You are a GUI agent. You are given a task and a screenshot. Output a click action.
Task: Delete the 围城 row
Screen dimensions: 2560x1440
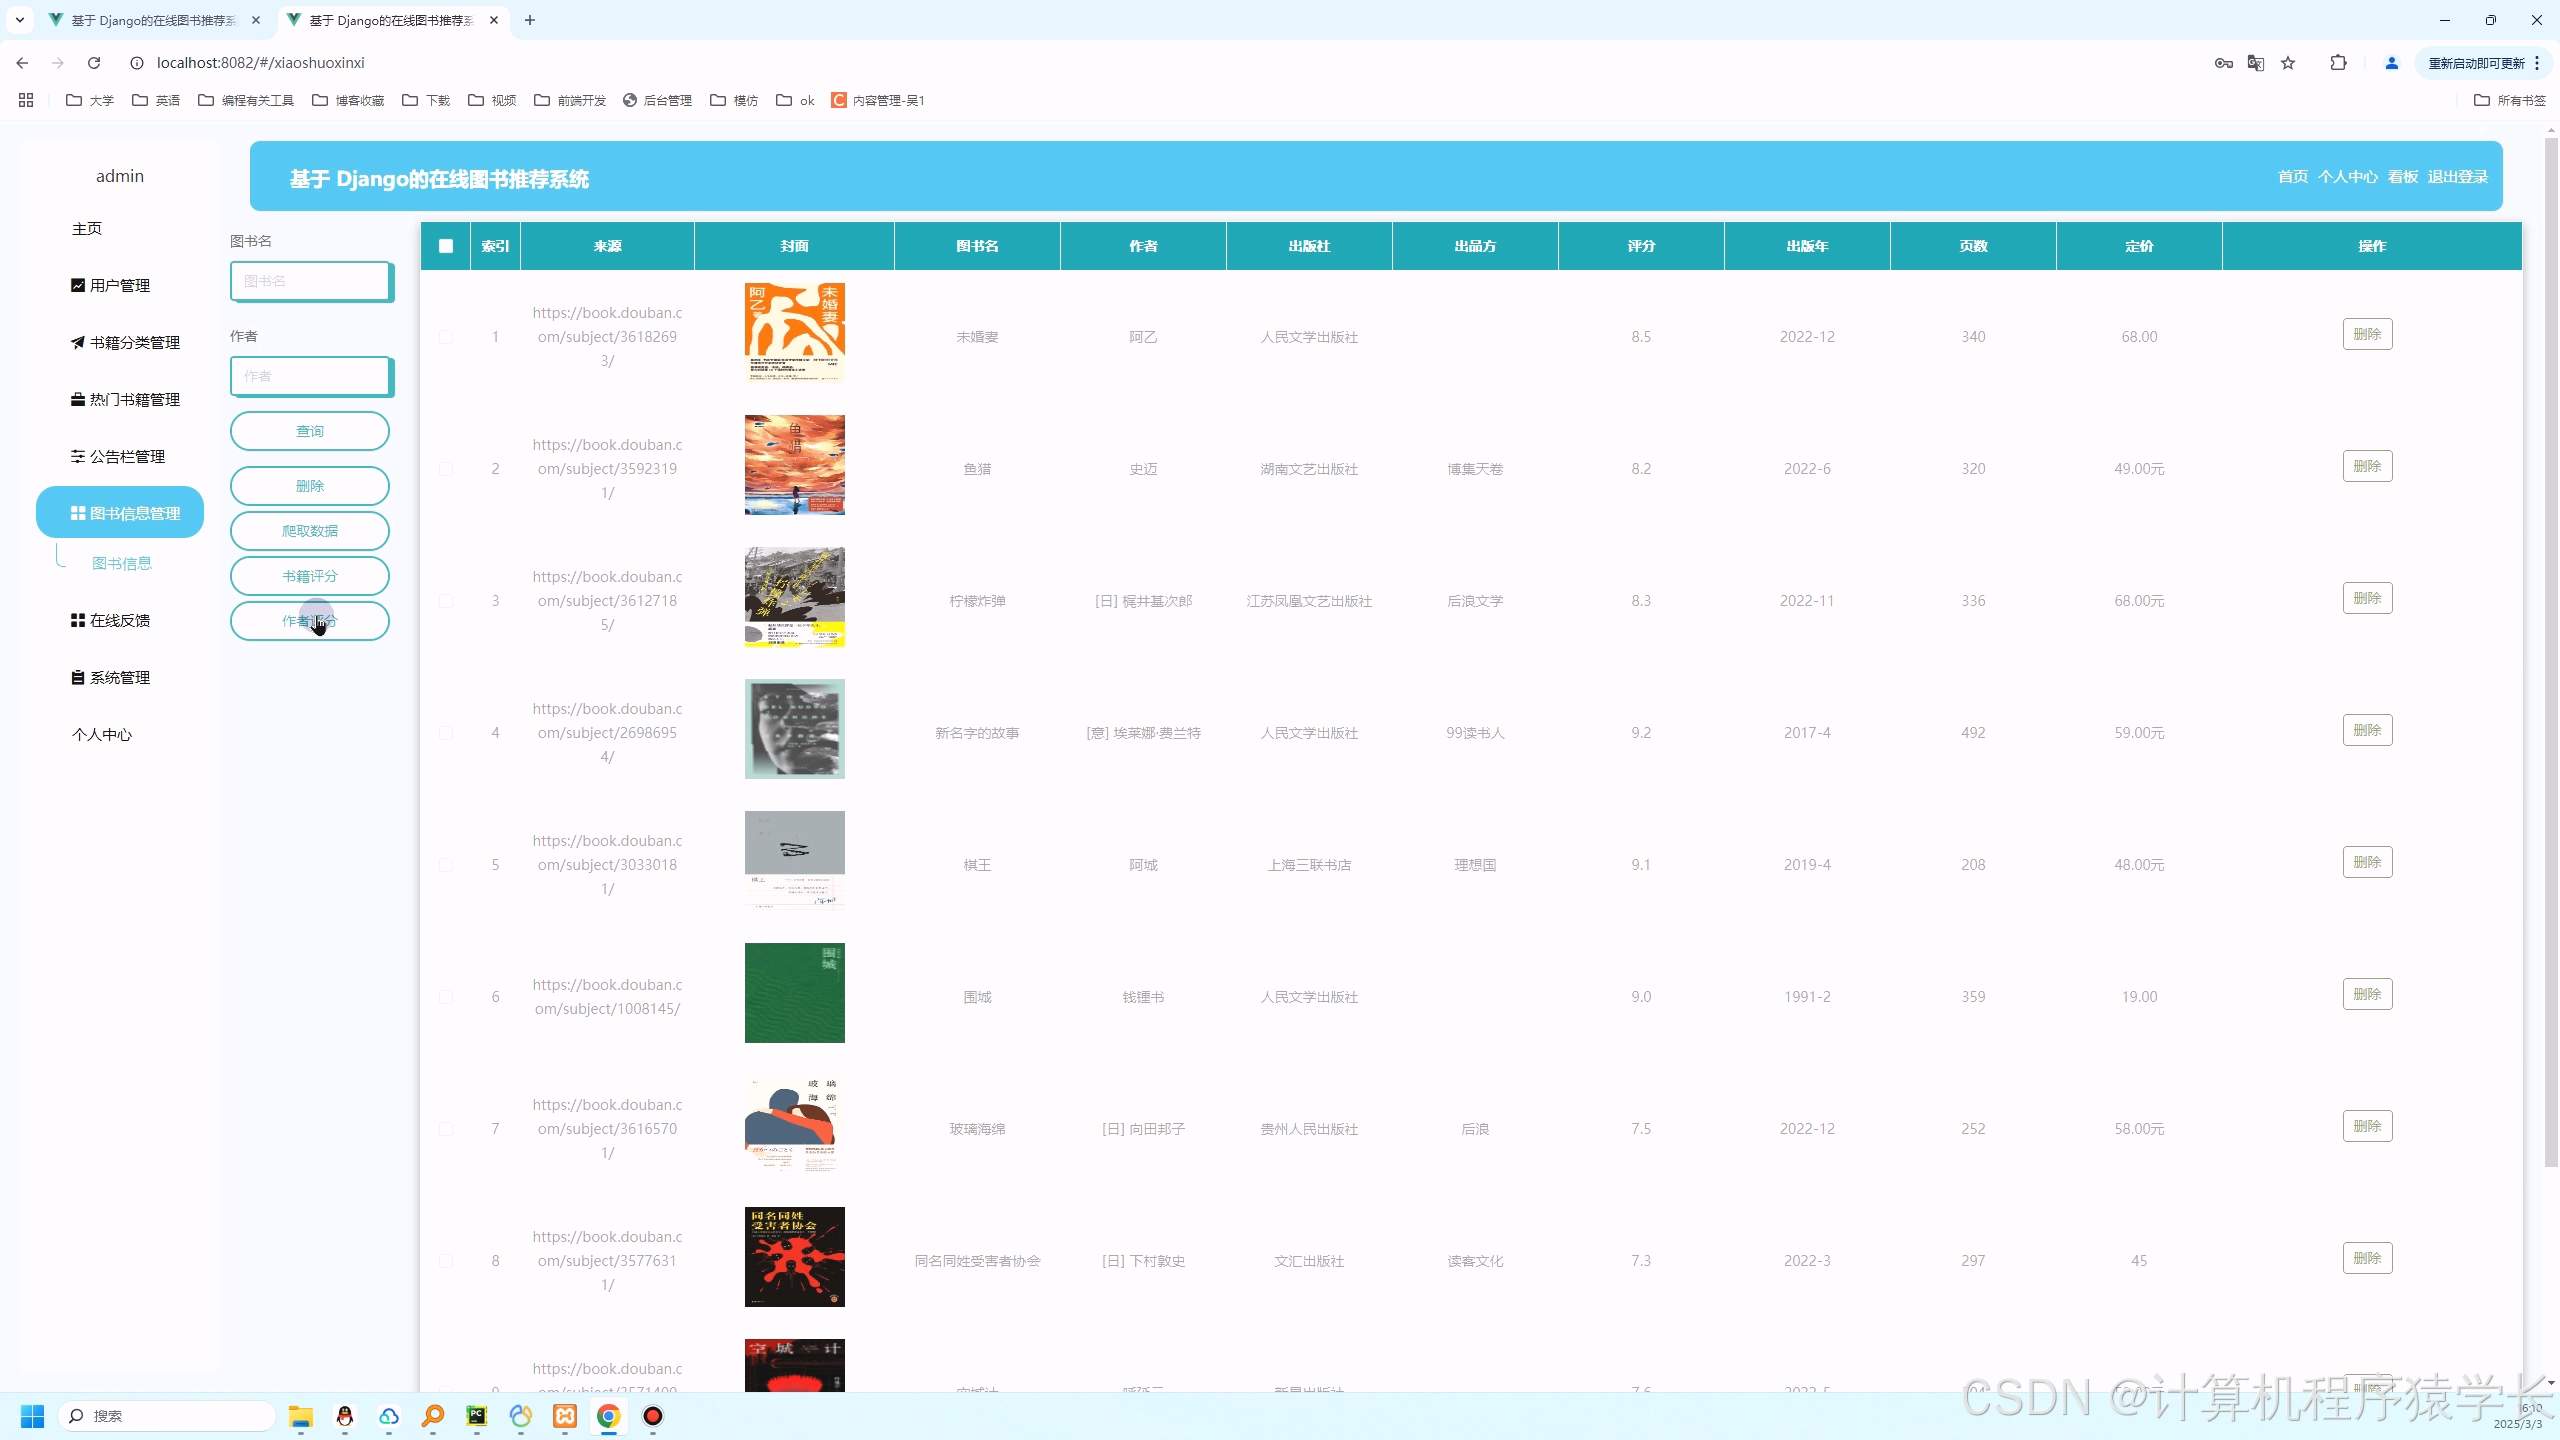pos(2367,994)
